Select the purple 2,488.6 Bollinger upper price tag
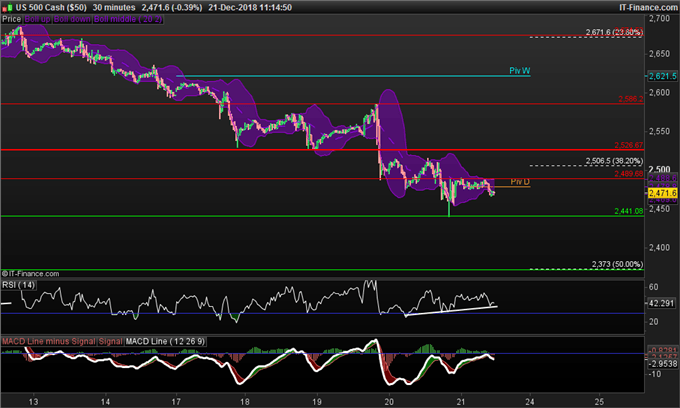The height and width of the screenshot is (408, 680). [x=662, y=178]
